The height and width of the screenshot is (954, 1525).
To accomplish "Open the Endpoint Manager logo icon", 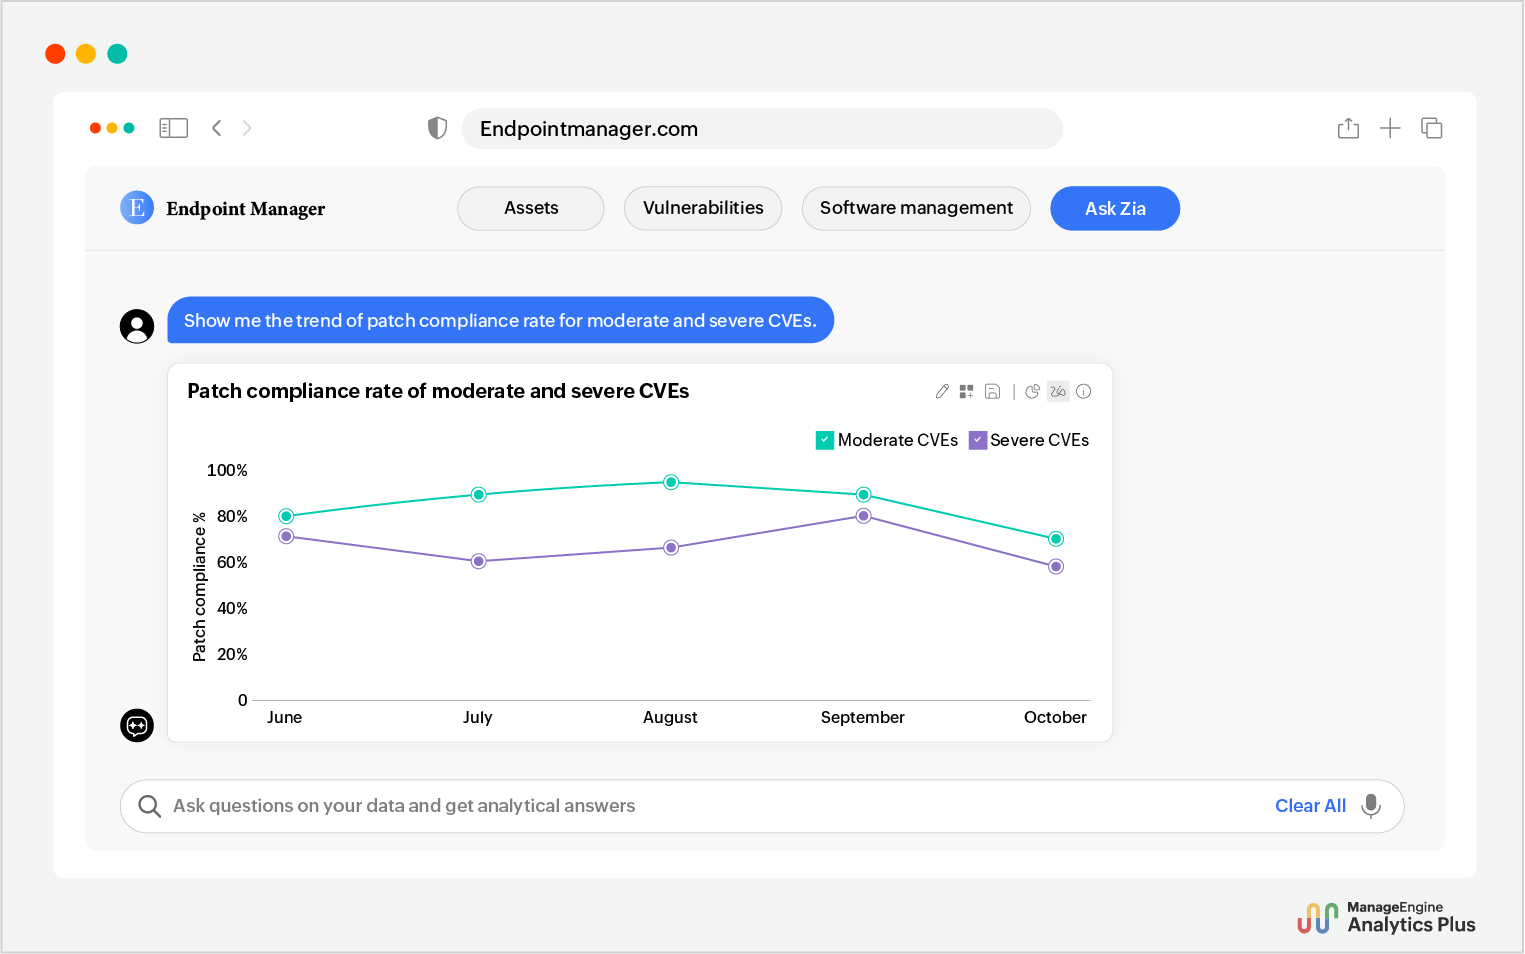I will point(137,208).
